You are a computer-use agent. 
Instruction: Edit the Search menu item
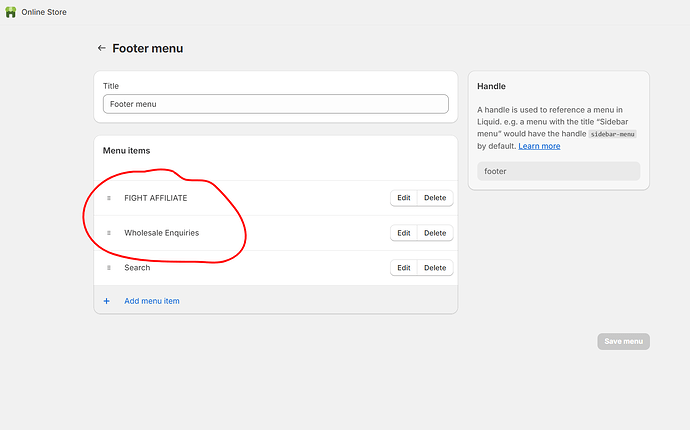(x=404, y=268)
